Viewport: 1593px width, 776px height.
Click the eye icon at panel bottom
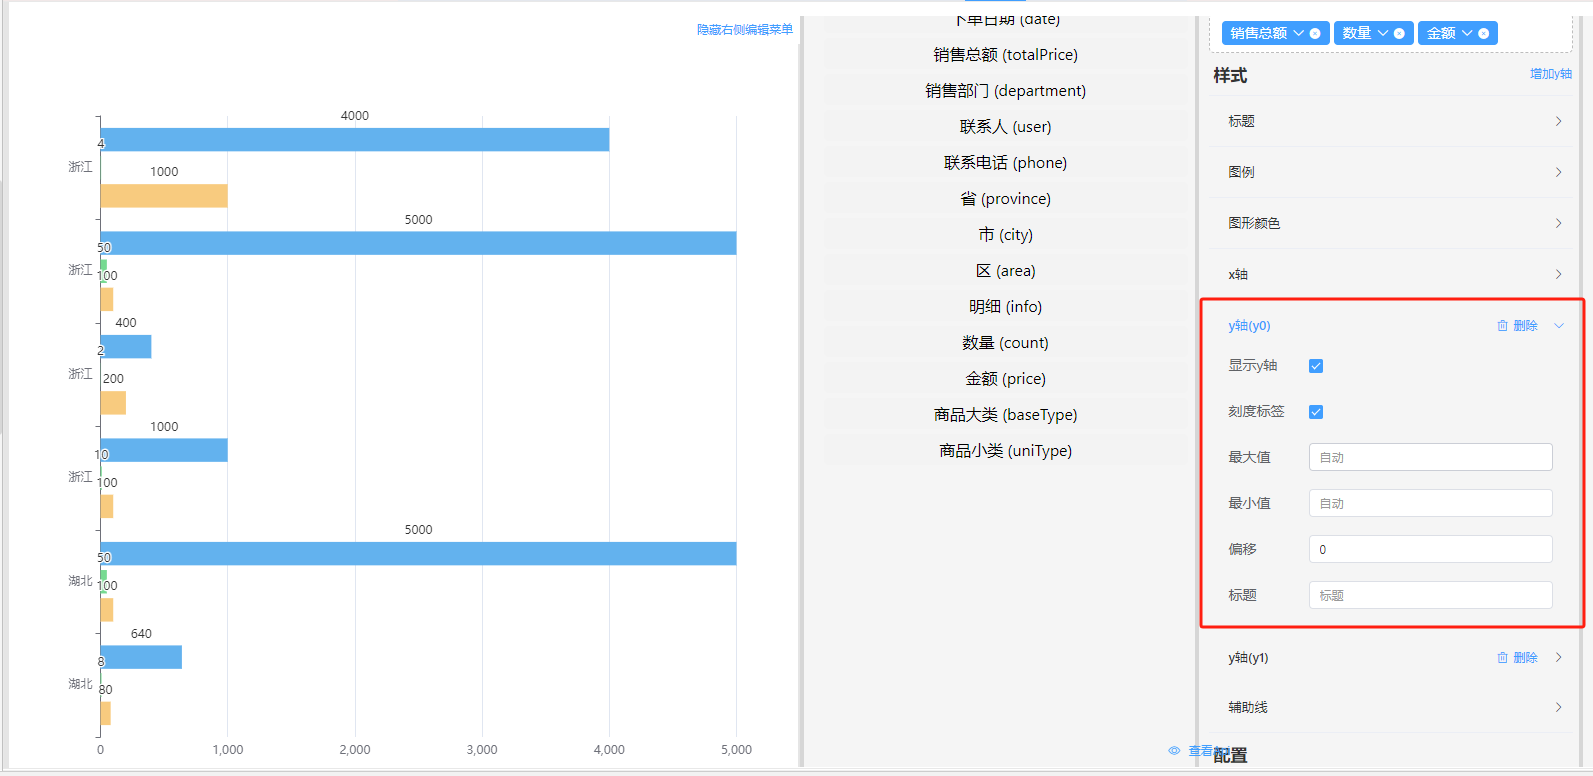[1174, 751]
